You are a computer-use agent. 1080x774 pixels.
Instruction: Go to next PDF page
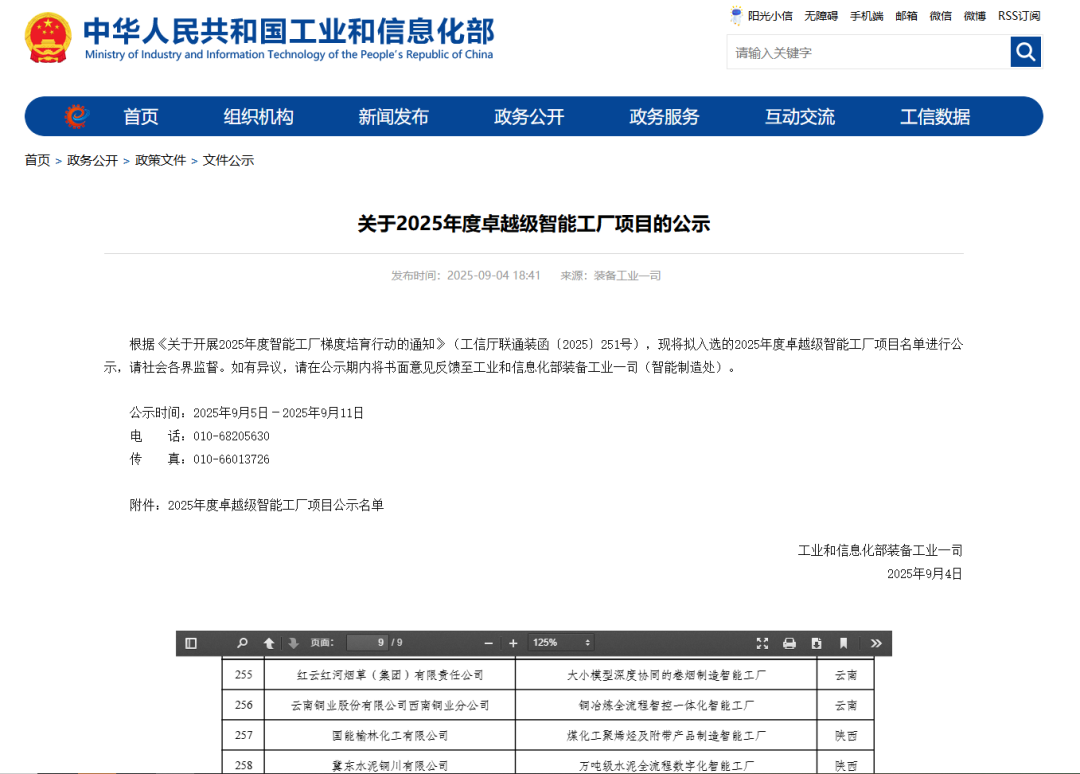(293, 643)
